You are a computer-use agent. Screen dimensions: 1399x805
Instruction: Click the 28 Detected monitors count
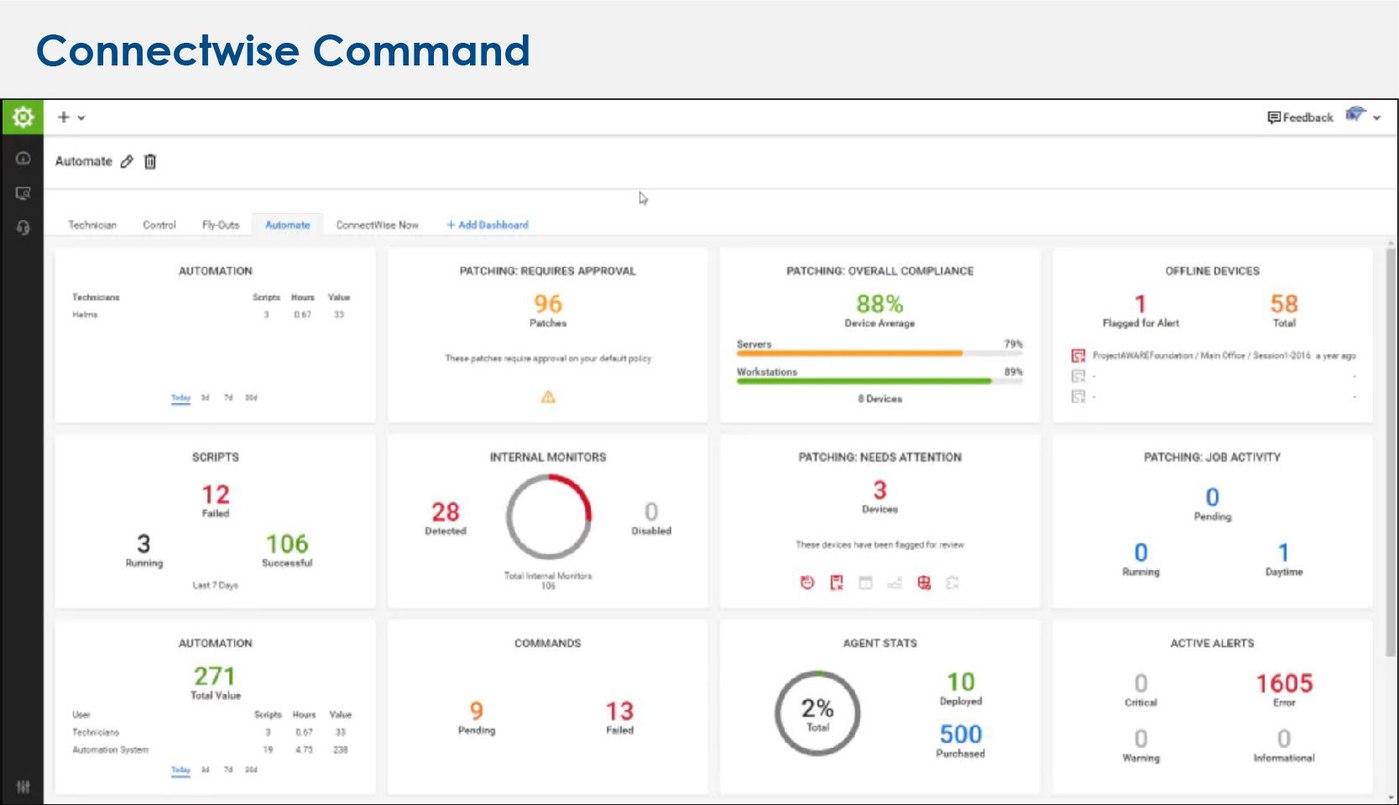pos(445,512)
